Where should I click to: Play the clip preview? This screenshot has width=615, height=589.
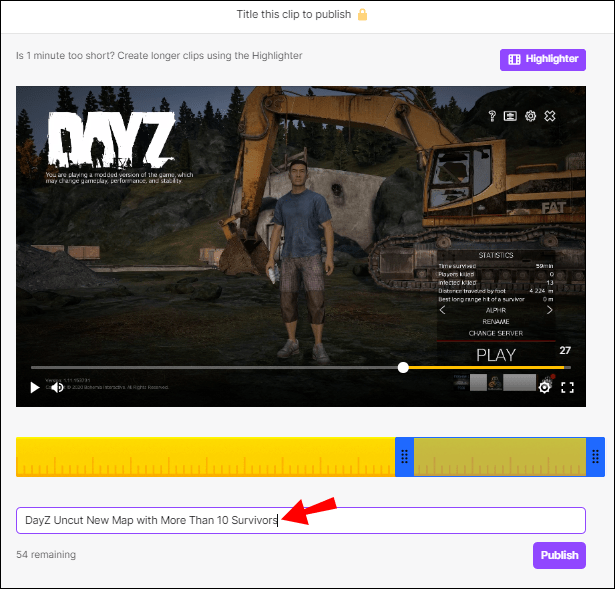click(x=35, y=387)
